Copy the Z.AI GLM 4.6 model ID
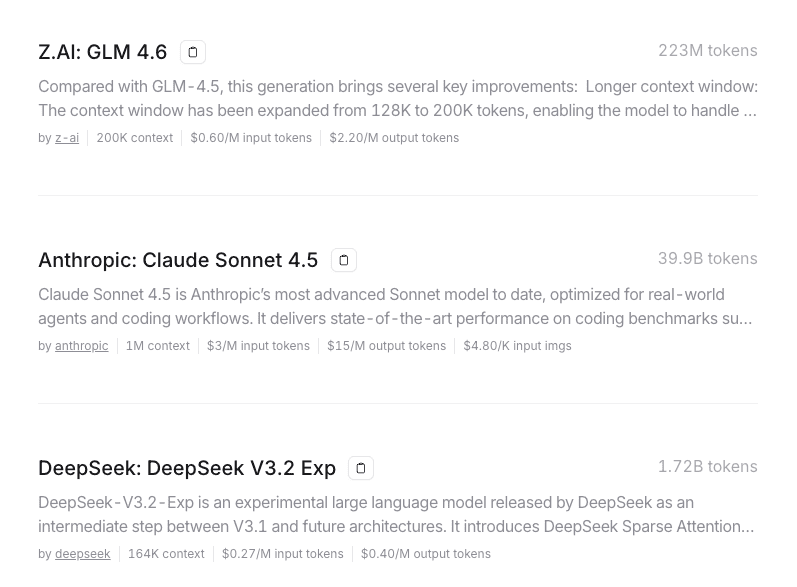The image size is (797, 587). click(193, 52)
